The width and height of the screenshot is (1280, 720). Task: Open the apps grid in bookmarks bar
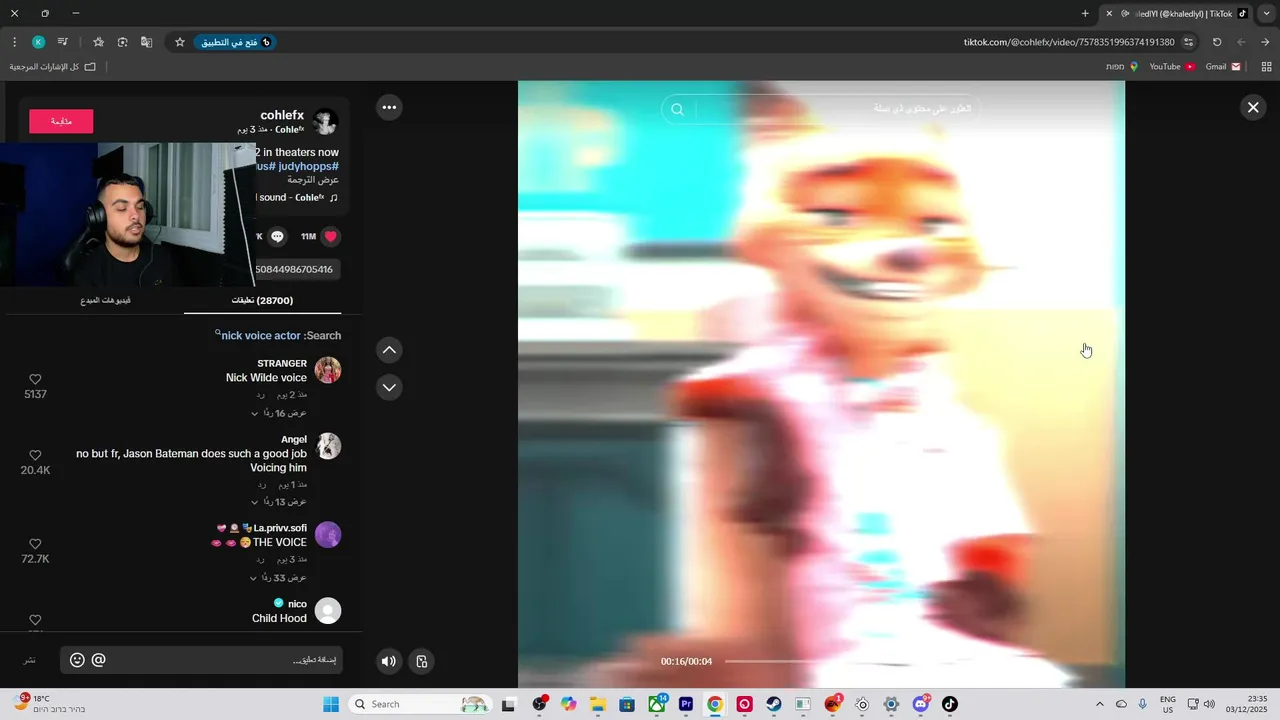1266,66
